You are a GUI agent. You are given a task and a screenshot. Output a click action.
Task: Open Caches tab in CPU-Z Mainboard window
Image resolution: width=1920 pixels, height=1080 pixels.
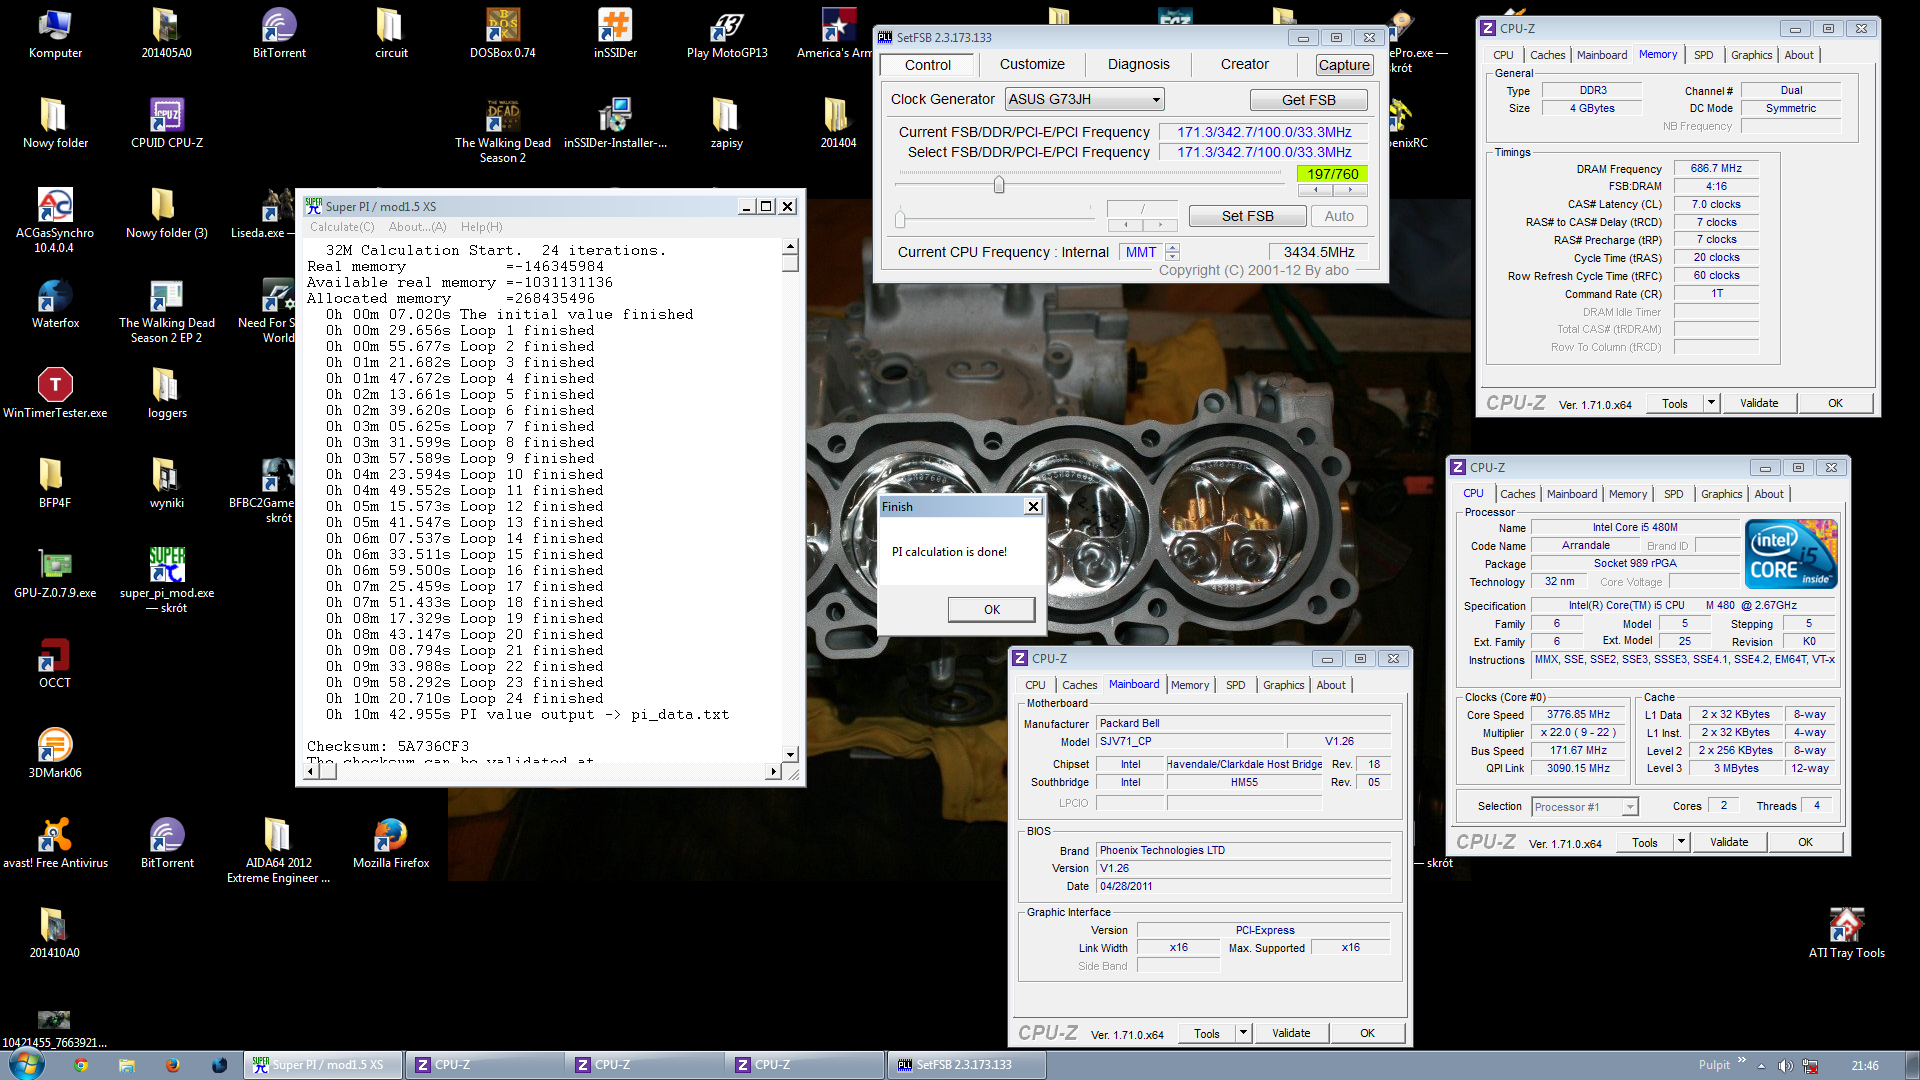point(1079,685)
